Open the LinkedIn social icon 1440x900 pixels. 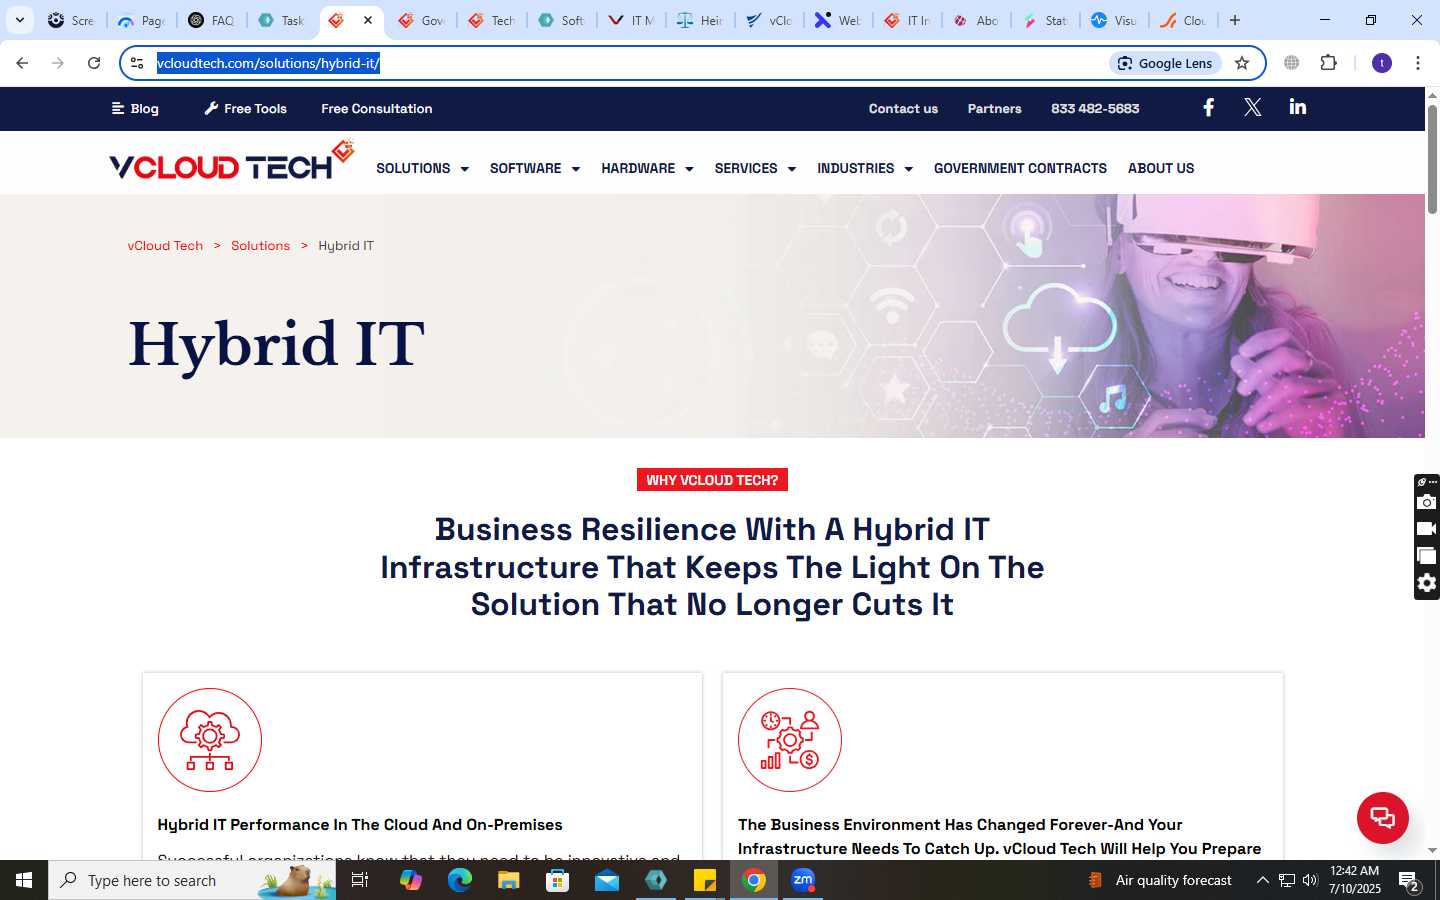pyautogui.click(x=1298, y=107)
